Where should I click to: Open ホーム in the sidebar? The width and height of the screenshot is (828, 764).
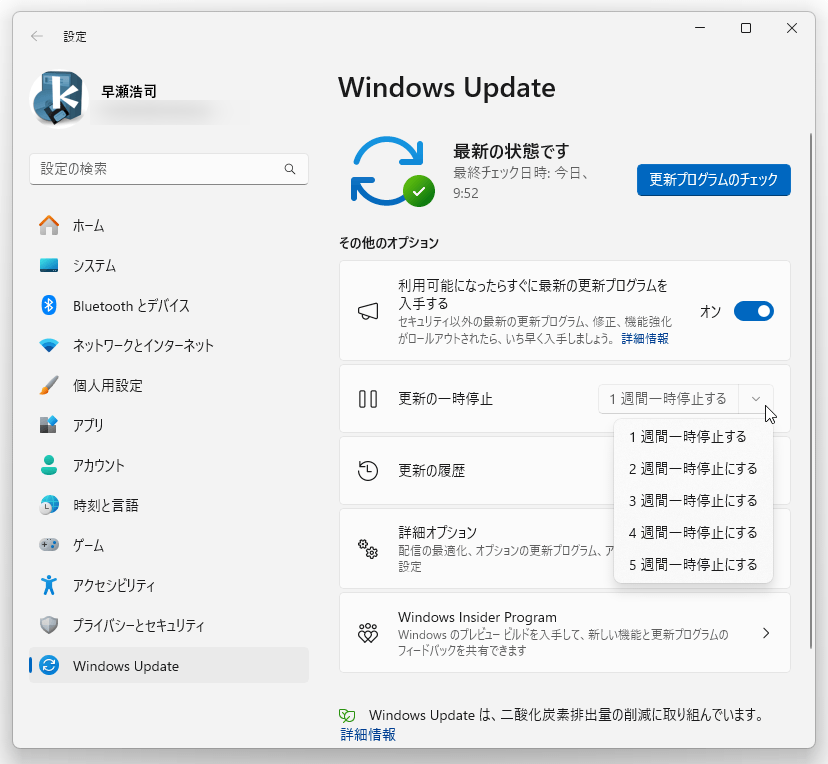point(169,225)
